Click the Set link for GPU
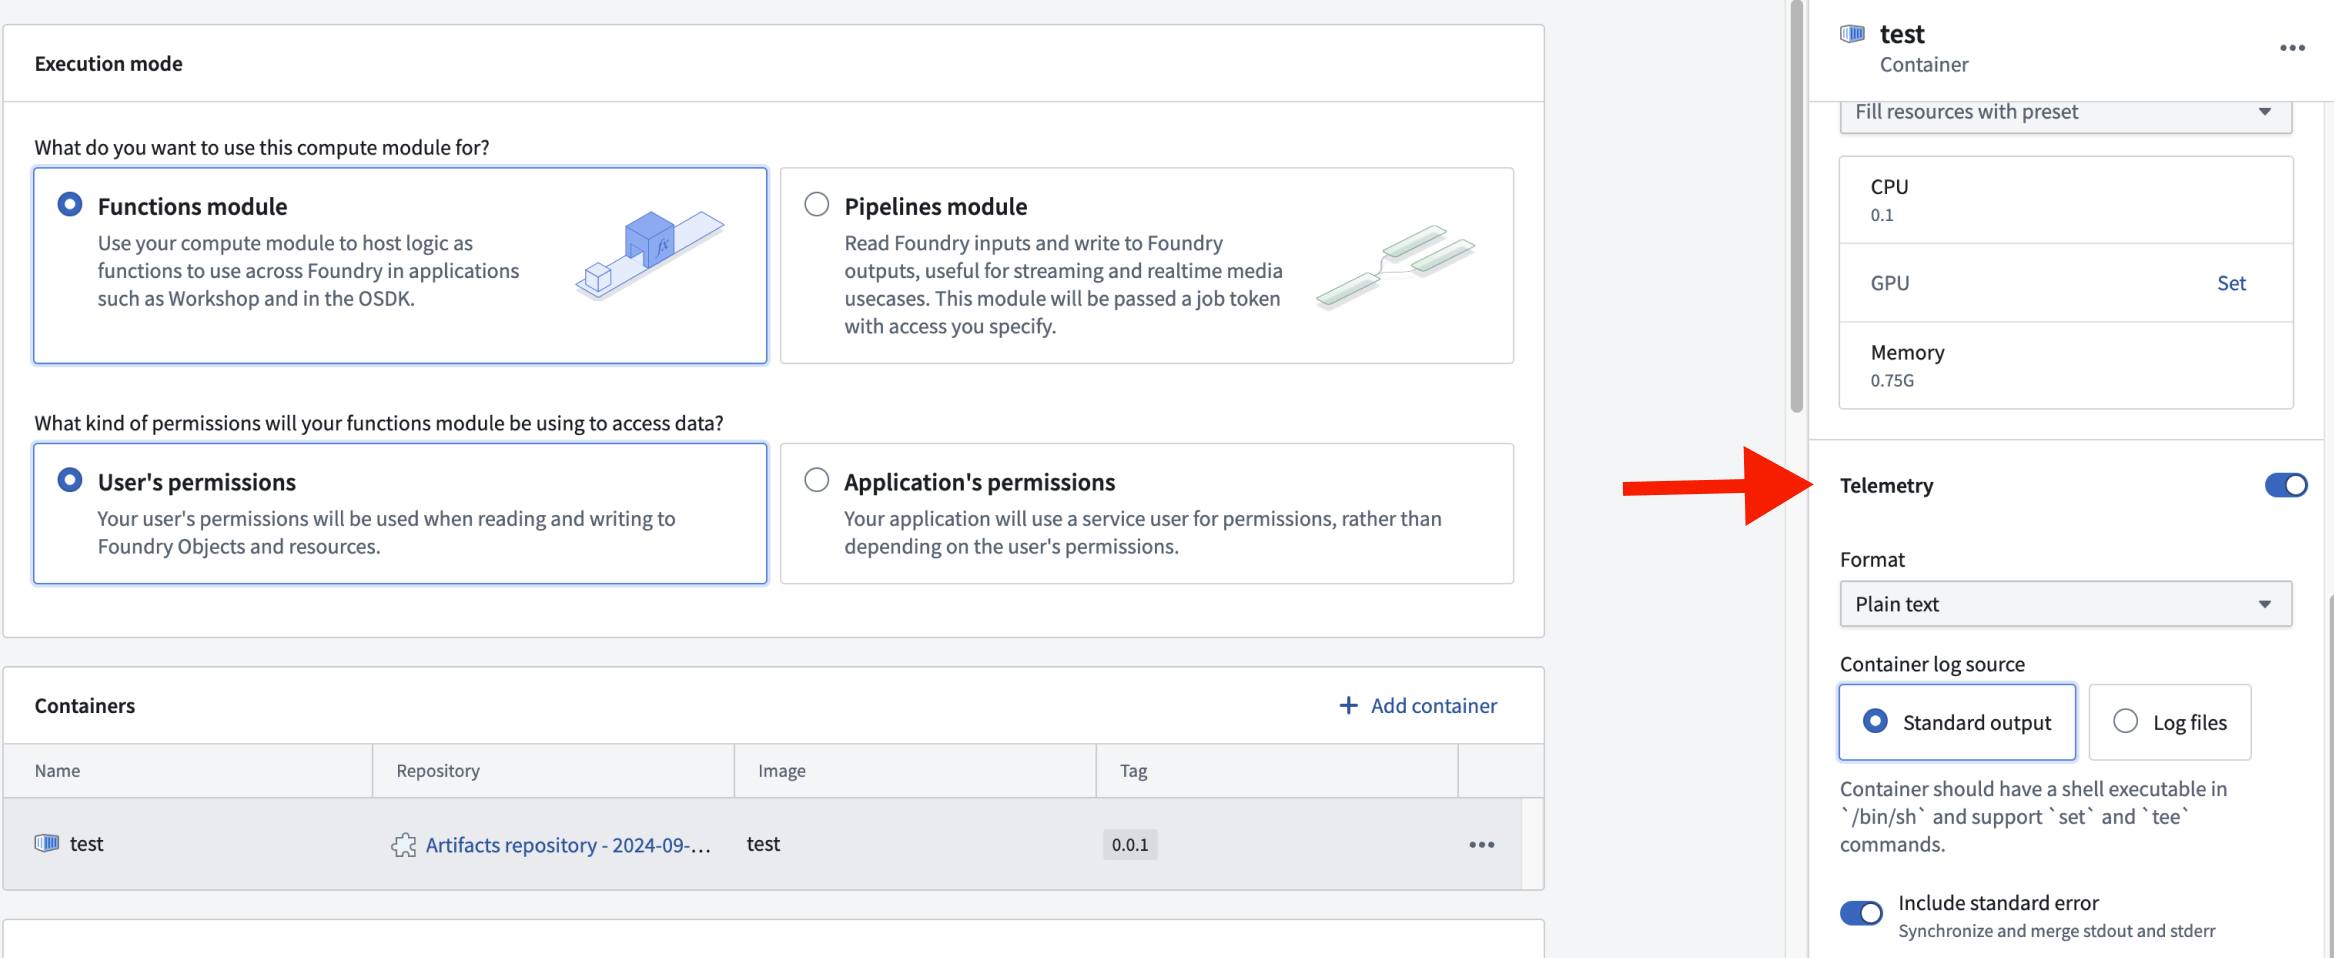The height and width of the screenshot is (958, 2334). click(2231, 283)
